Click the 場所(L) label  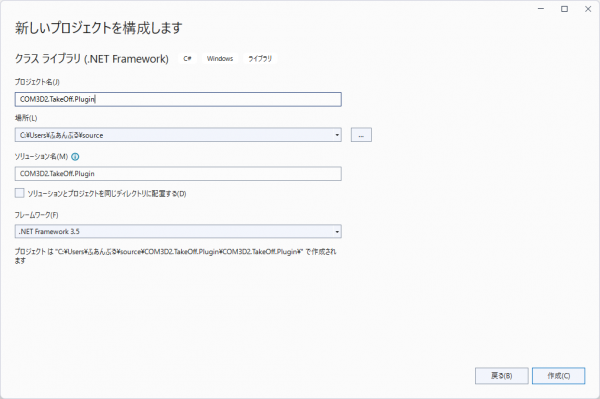coord(26,118)
